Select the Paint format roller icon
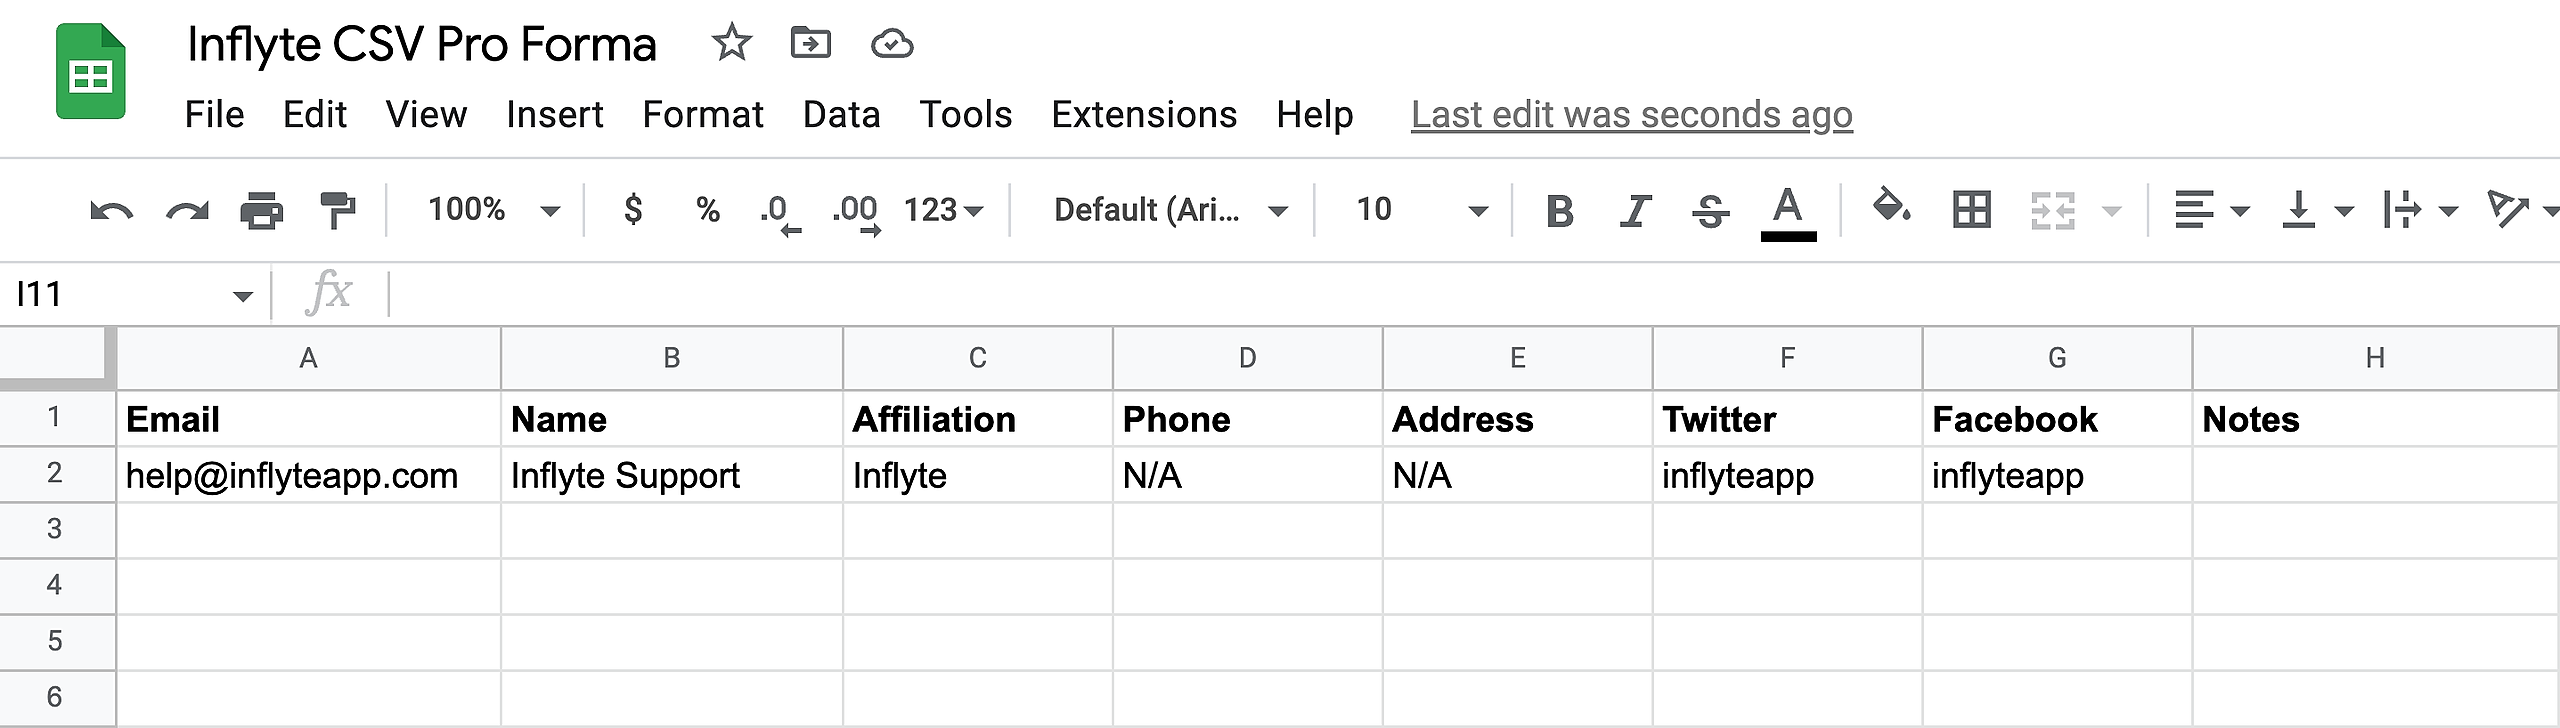Screen dimensions: 2560x728 pos(337,210)
